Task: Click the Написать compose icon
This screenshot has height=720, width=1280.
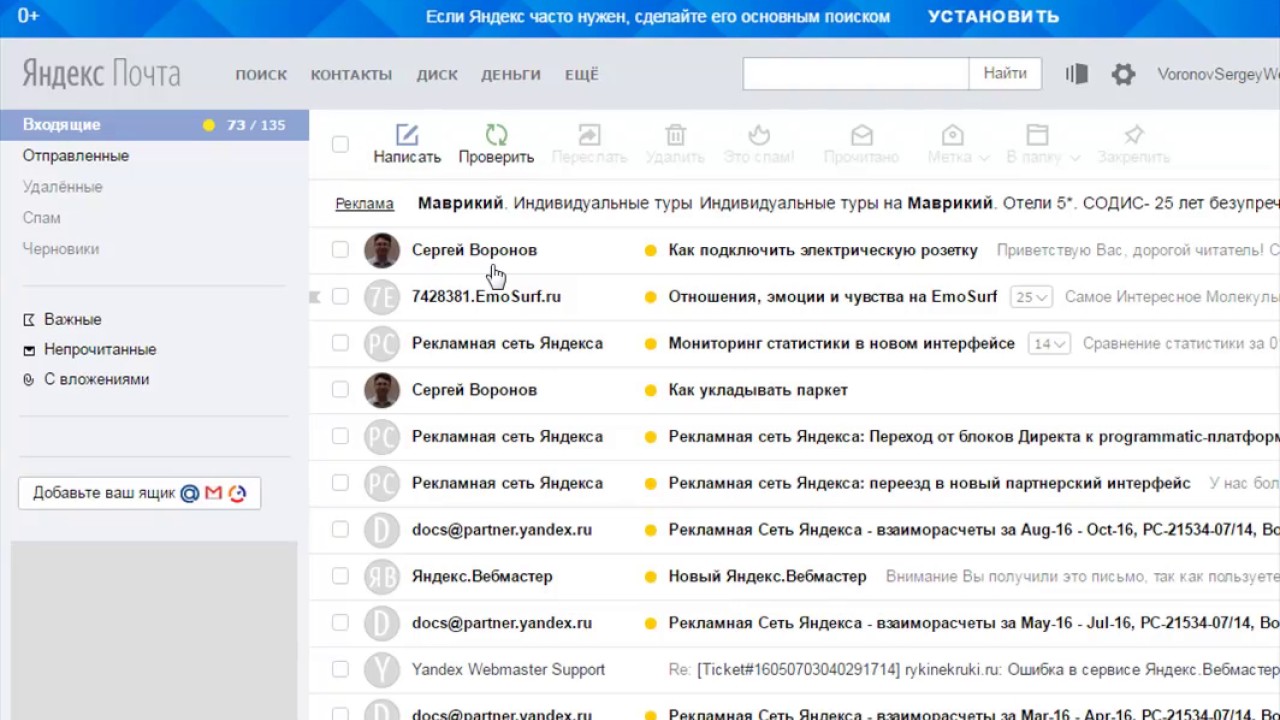Action: coord(406,135)
